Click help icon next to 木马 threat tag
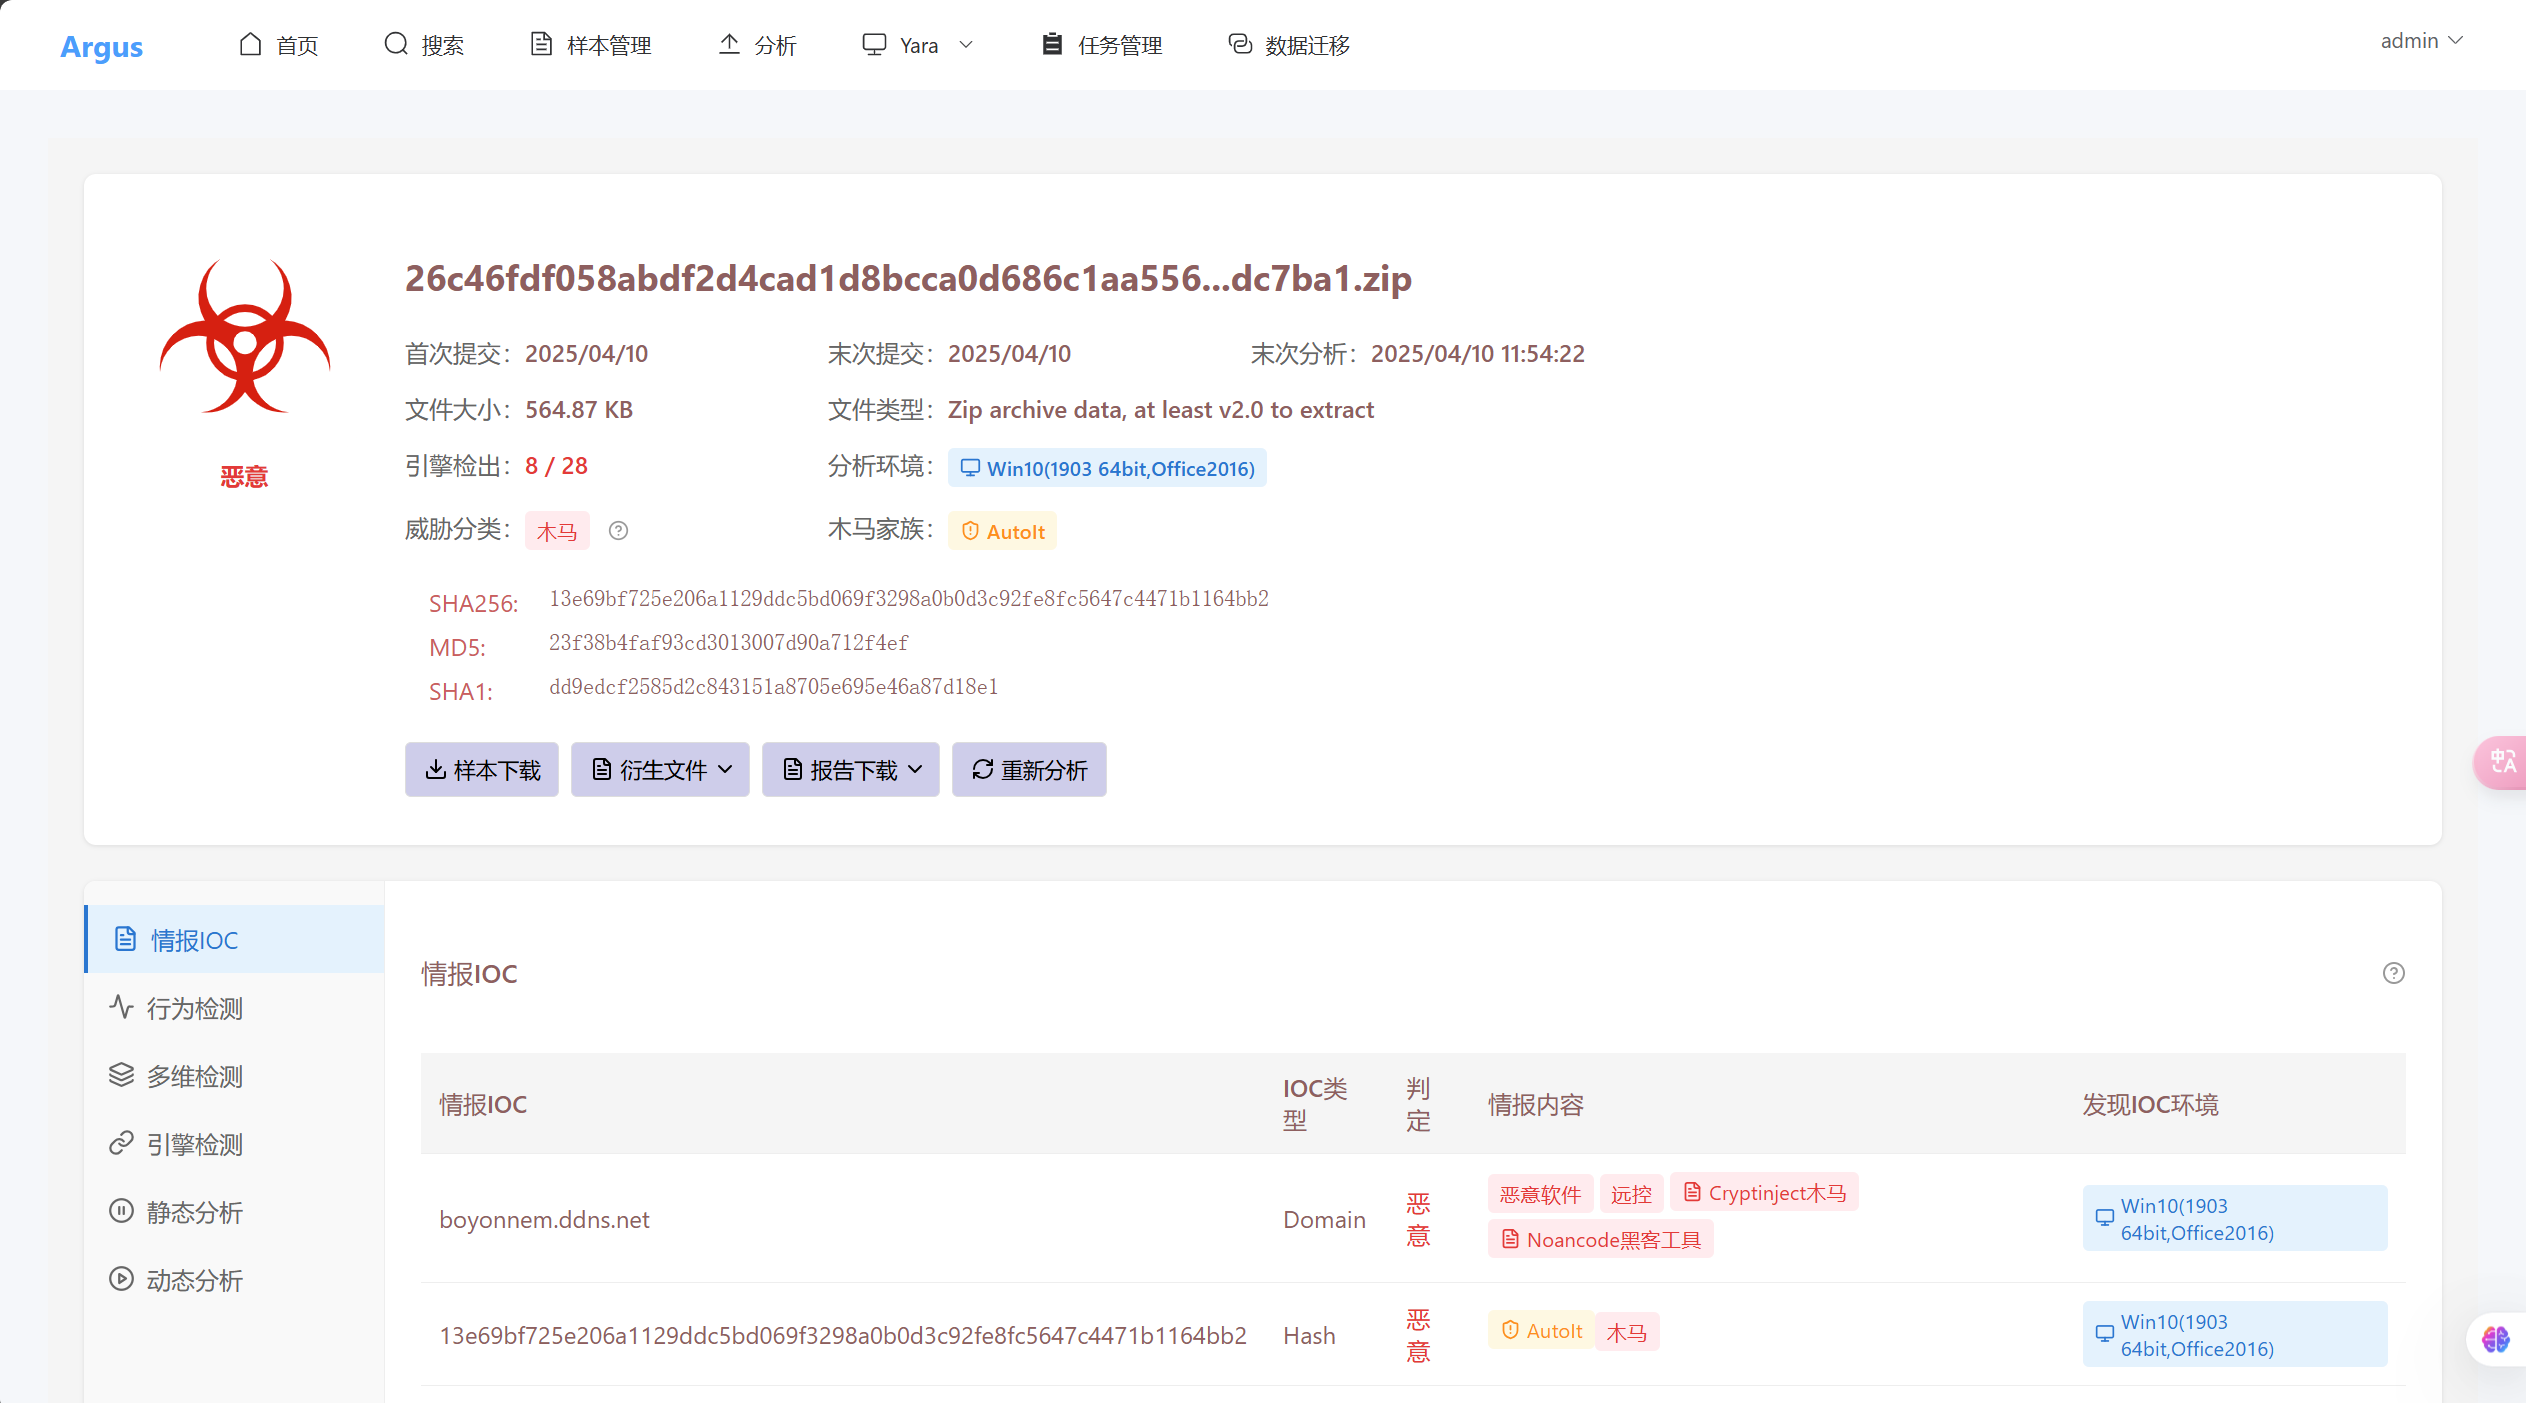 click(618, 531)
